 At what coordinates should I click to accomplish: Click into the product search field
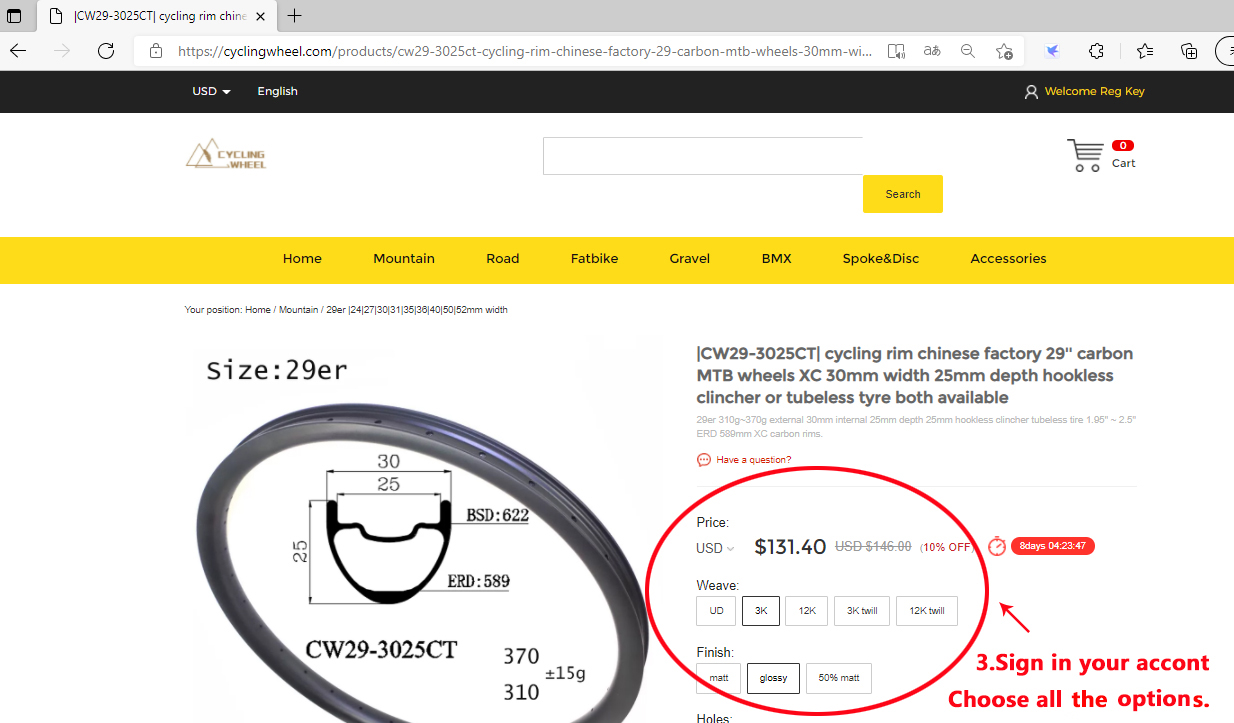703,156
